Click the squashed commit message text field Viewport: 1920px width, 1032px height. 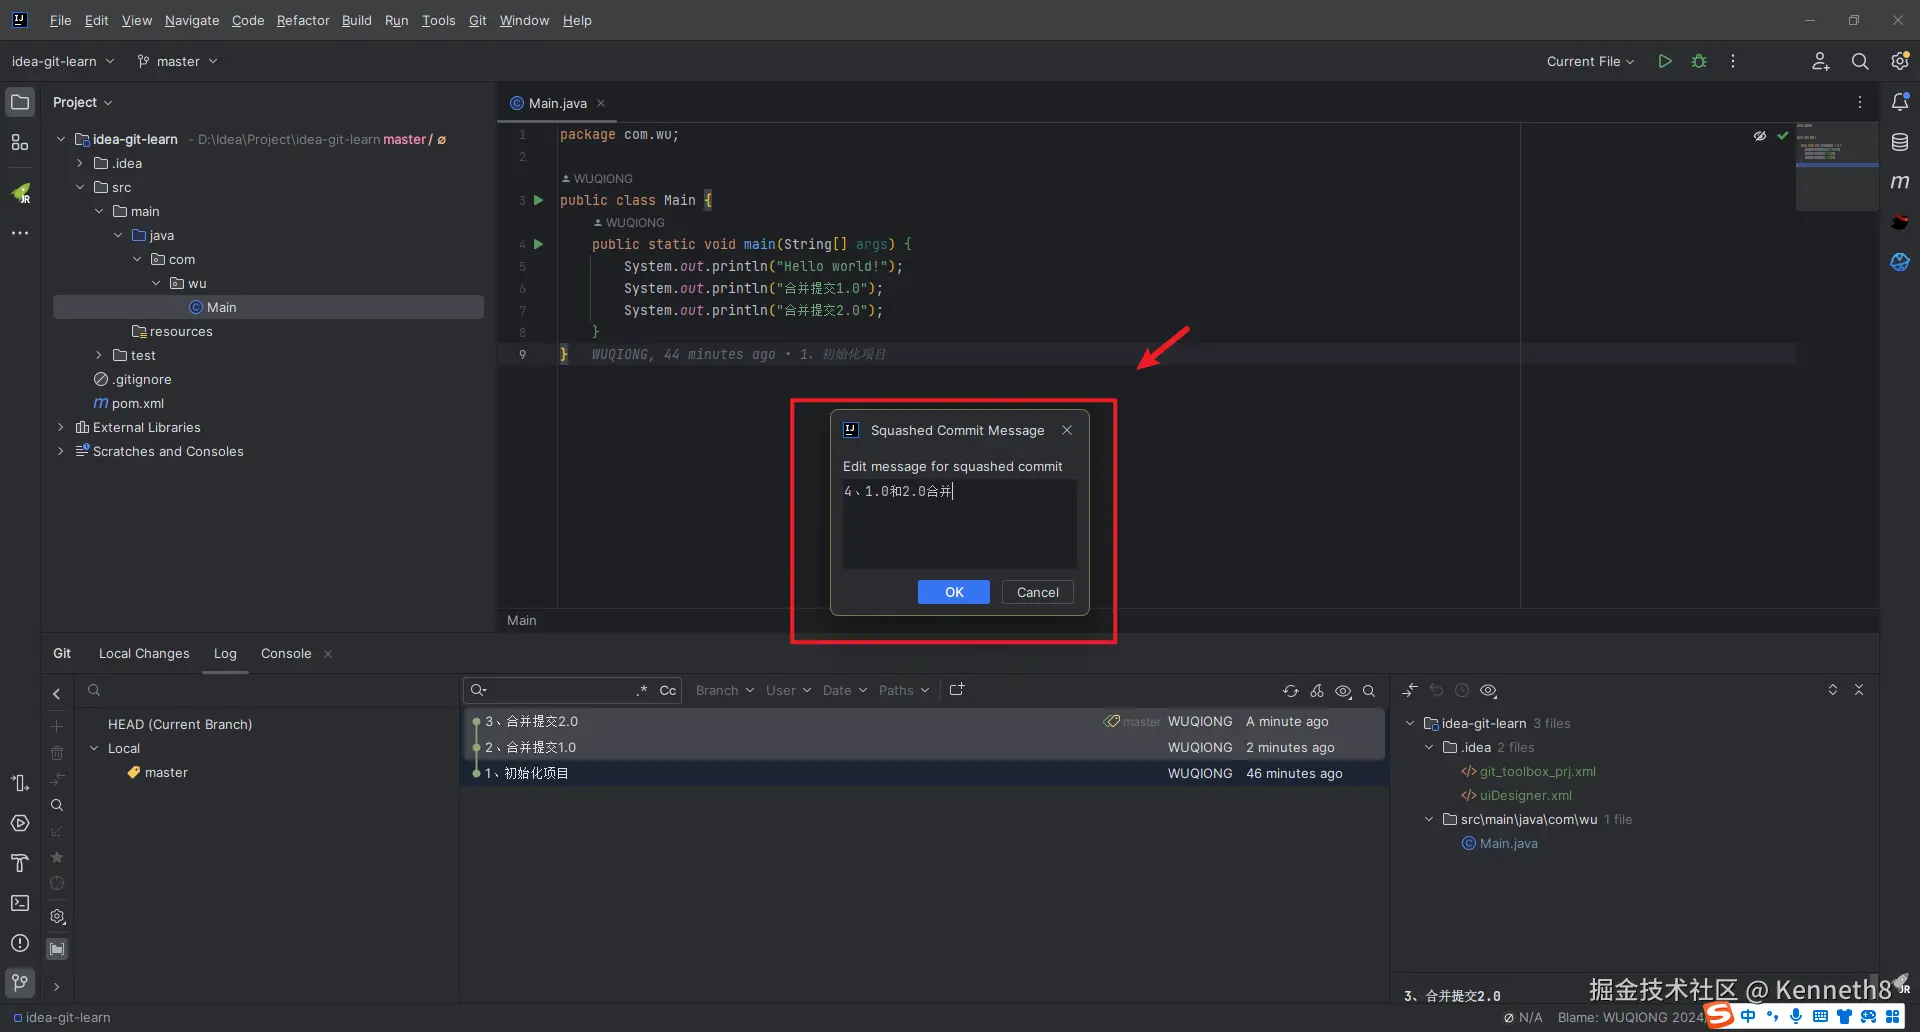[960, 524]
